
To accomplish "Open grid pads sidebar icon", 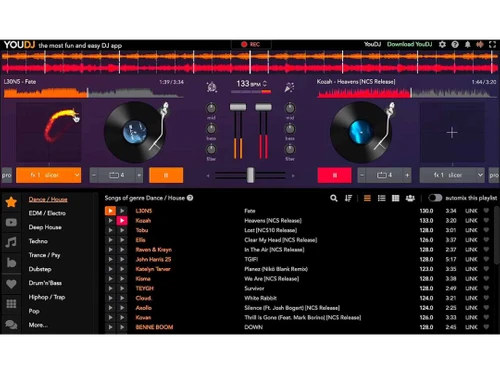I will click(11, 304).
